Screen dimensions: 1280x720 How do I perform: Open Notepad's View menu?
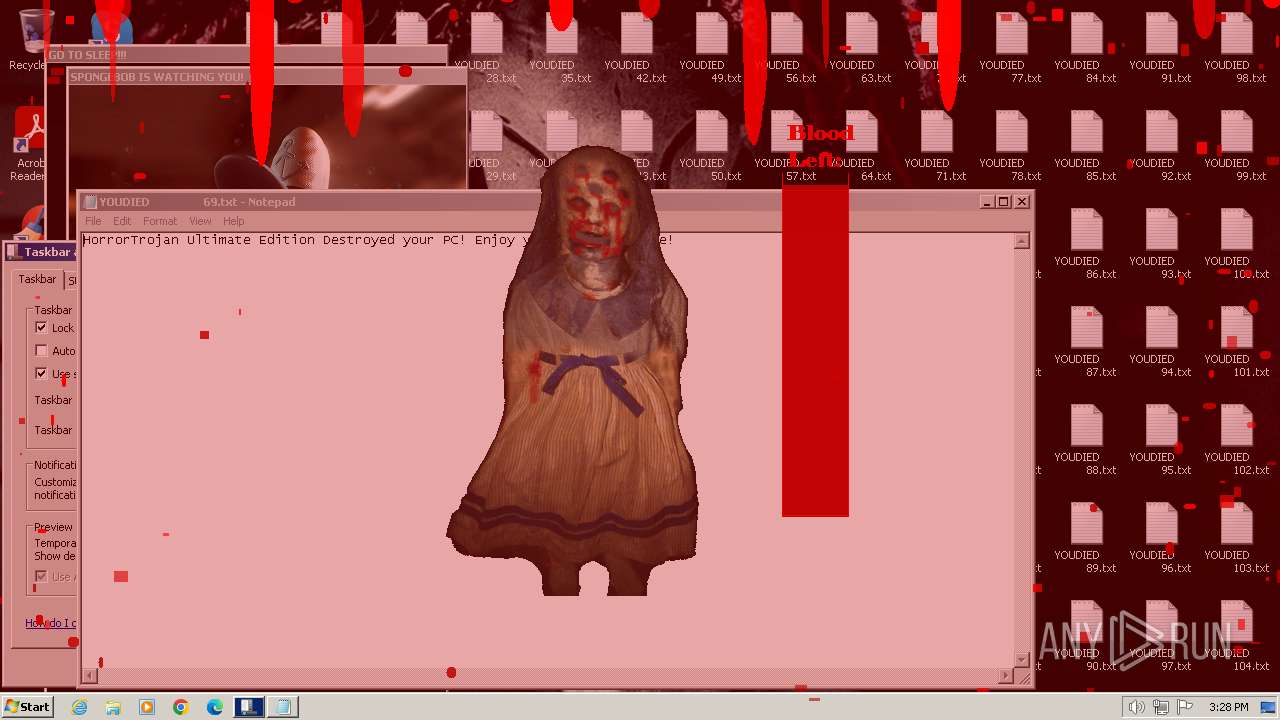point(200,221)
